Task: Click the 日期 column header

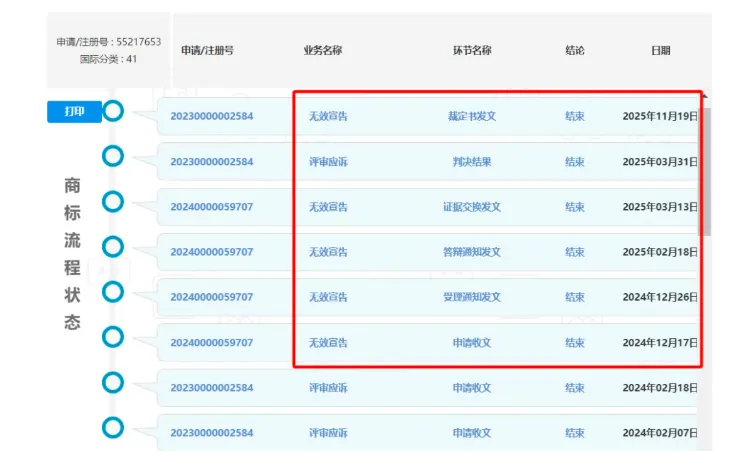Action: (661, 51)
